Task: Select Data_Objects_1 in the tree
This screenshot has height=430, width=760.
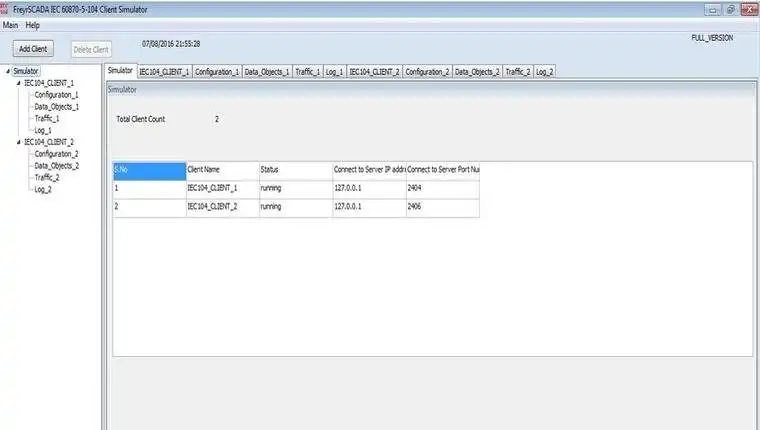Action: click(x=57, y=107)
